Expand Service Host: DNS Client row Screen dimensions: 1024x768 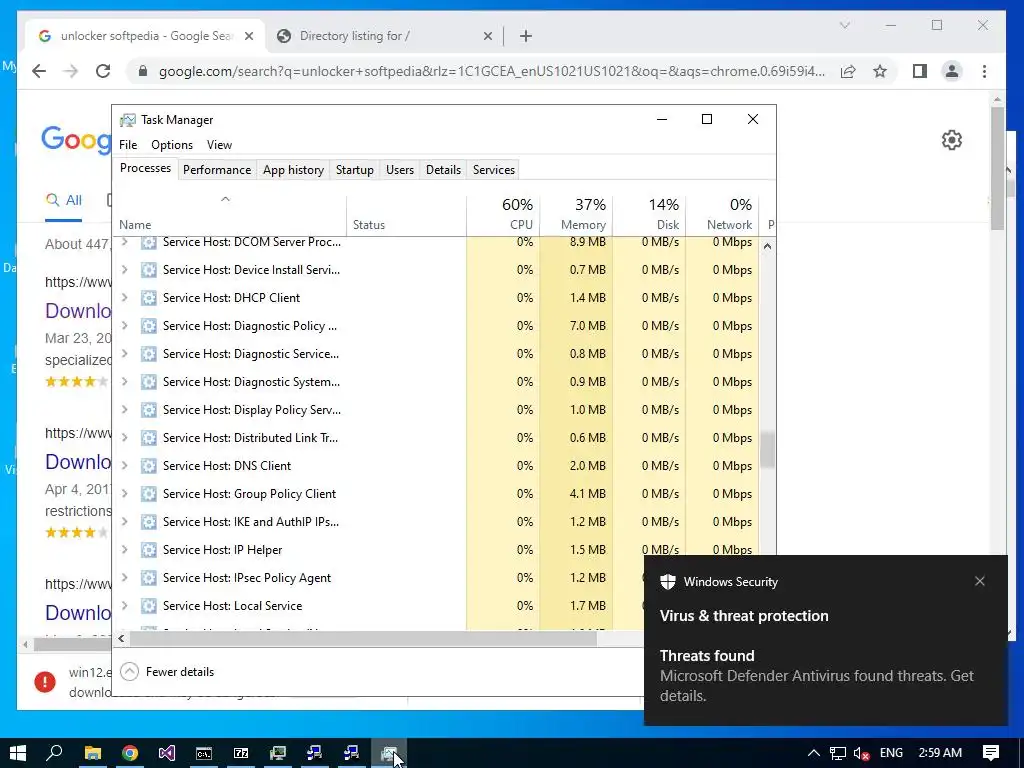(124, 466)
